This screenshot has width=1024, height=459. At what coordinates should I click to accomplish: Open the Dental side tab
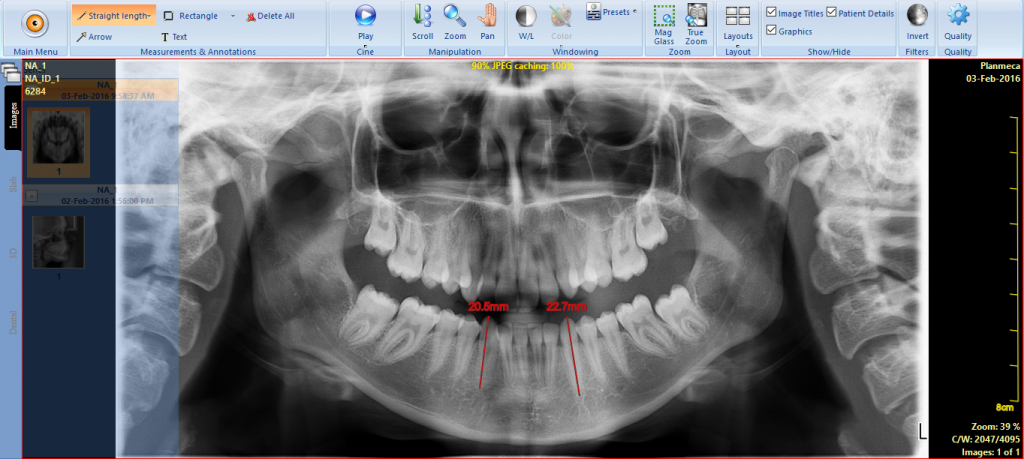click(x=12, y=322)
